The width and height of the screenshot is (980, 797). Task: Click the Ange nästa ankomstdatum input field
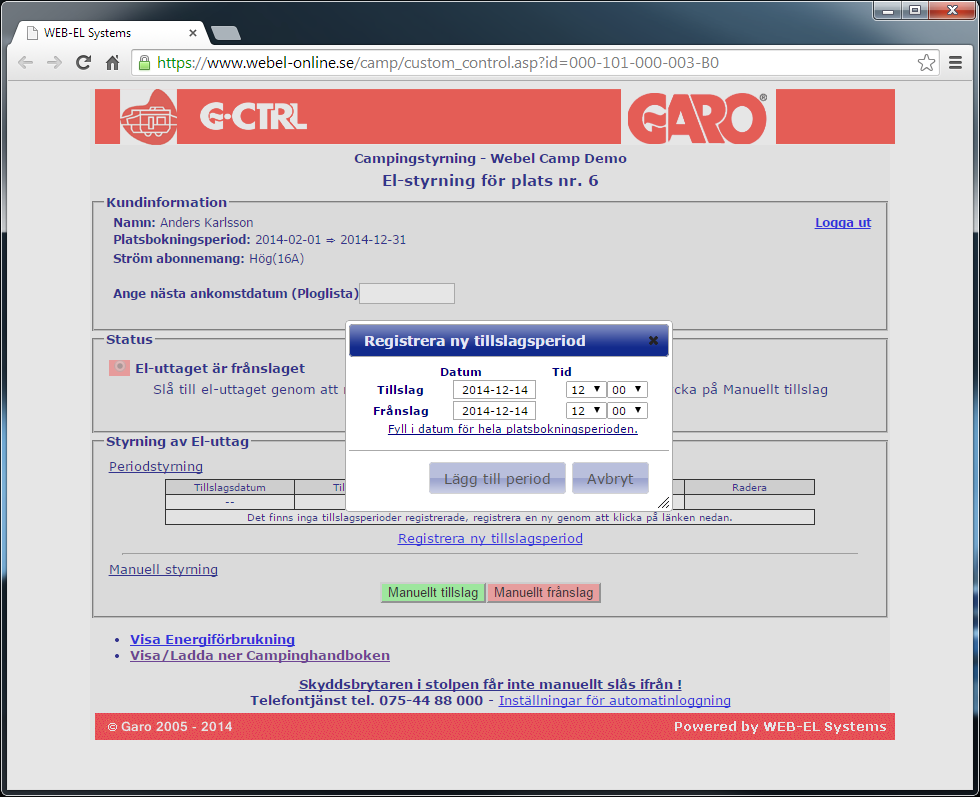point(407,293)
